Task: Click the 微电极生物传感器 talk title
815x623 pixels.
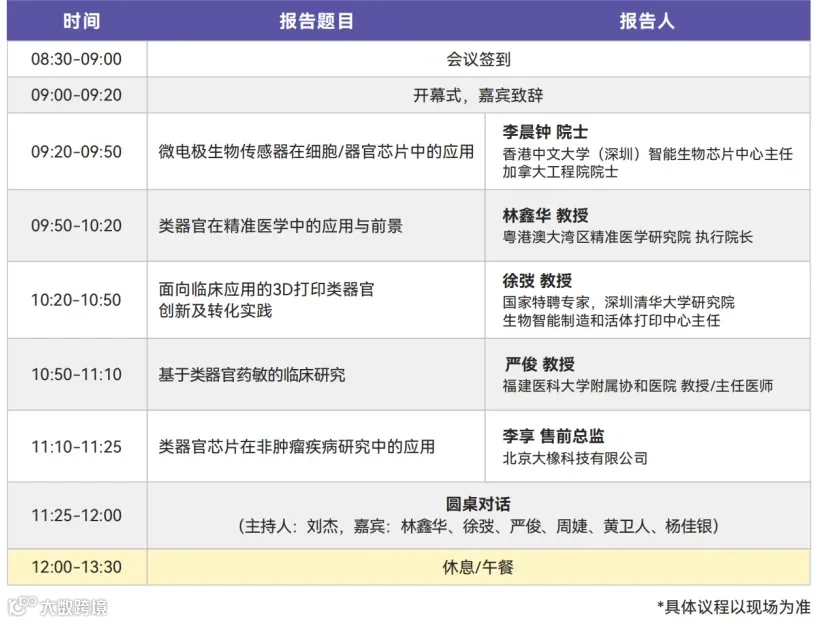Action: 316,152
